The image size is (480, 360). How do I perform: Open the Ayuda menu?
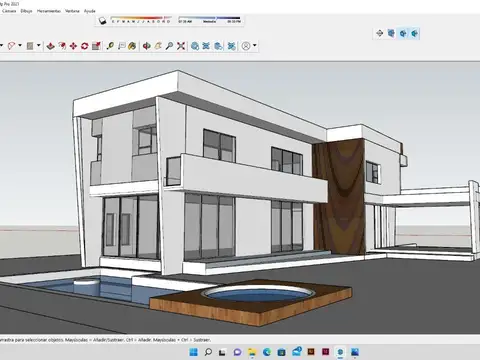[90, 11]
